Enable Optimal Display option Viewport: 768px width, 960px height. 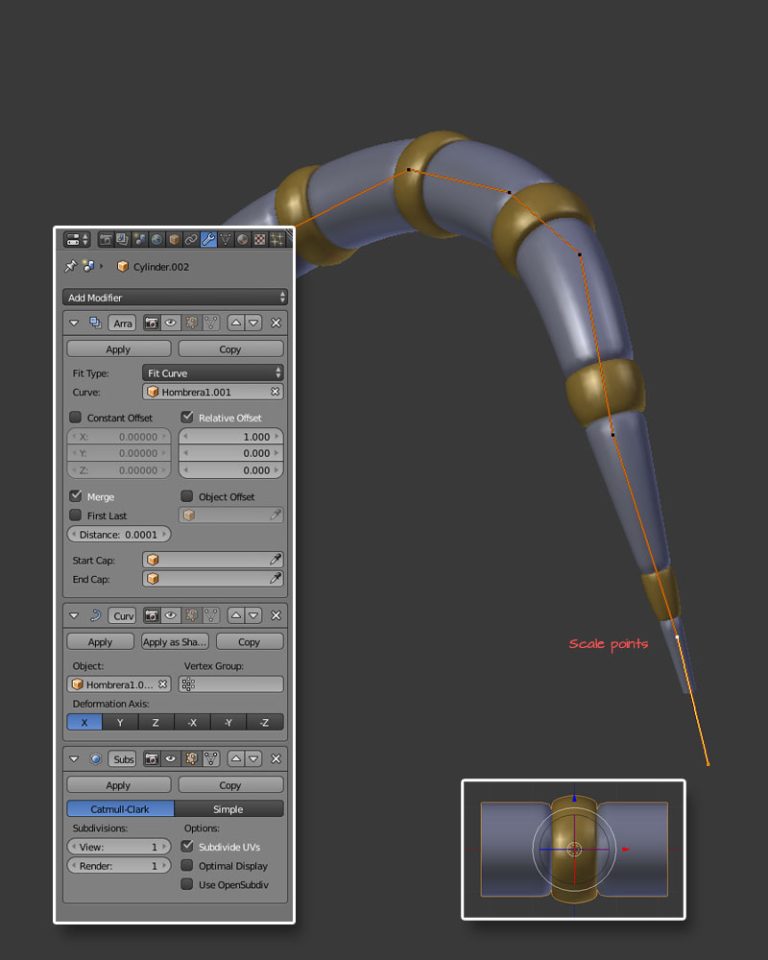[x=187, y=866]
